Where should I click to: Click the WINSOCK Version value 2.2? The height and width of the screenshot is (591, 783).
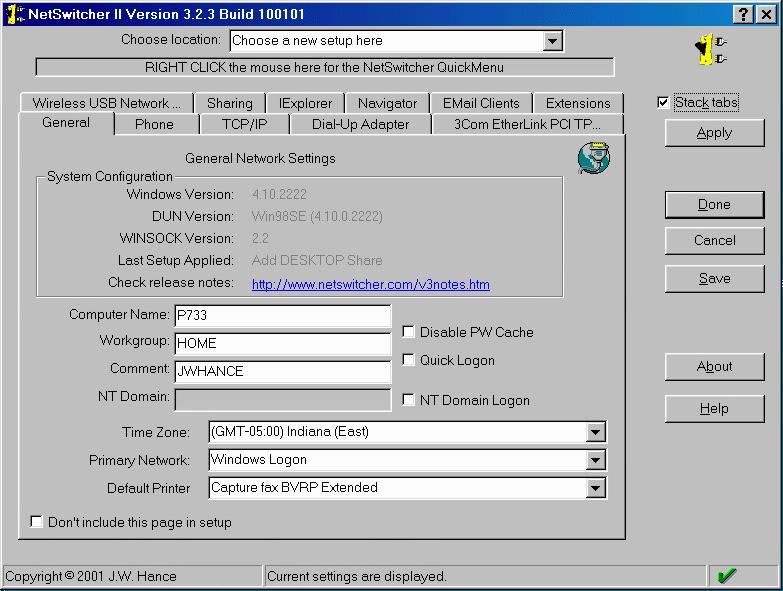coord(260,238)
